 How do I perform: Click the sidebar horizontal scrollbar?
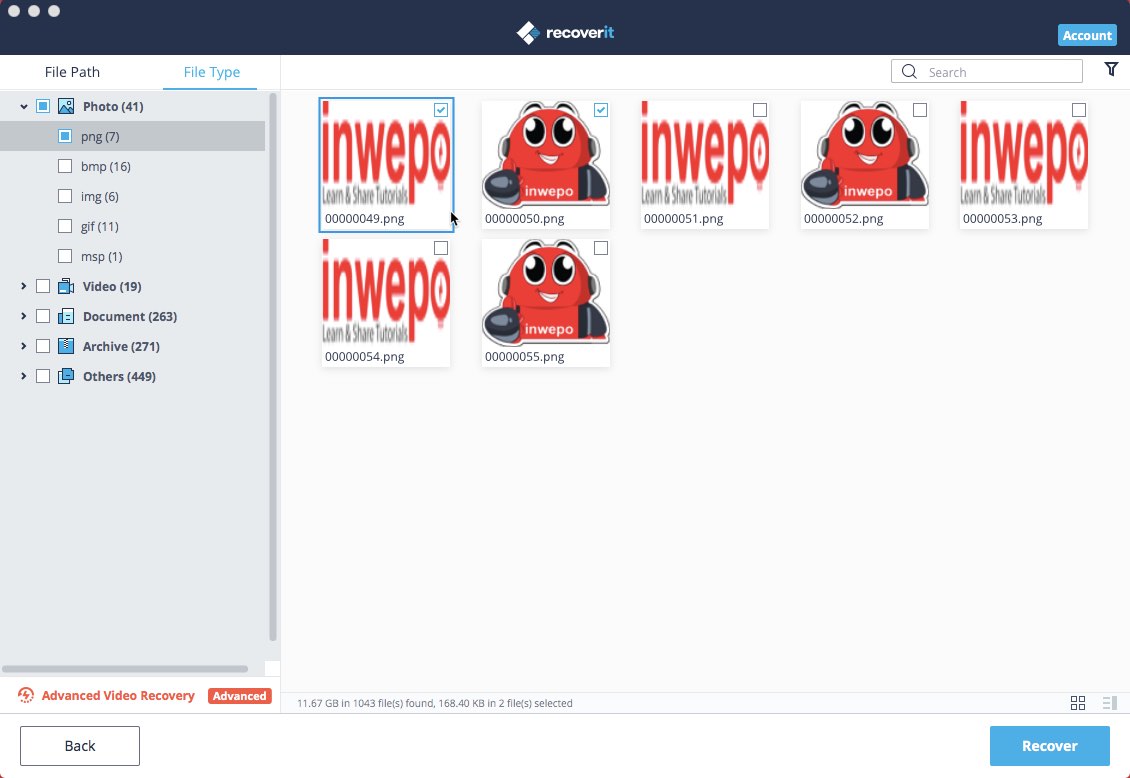coord(125,669)
